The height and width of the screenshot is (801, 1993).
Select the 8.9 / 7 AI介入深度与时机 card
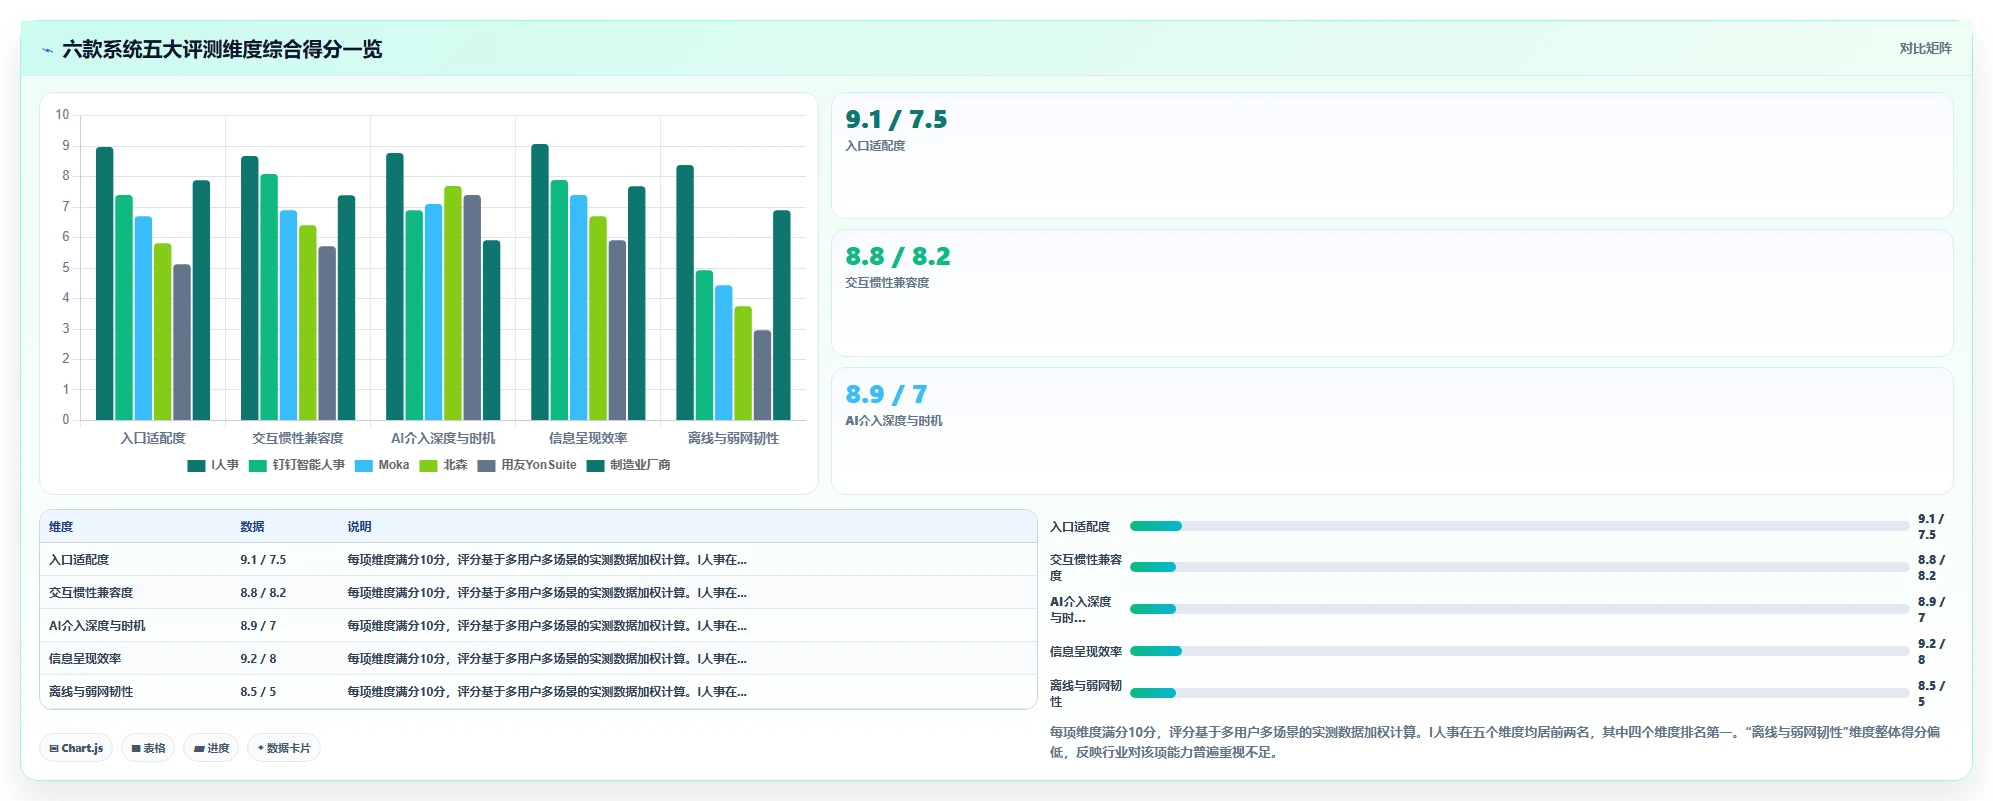click(1392, 431)
